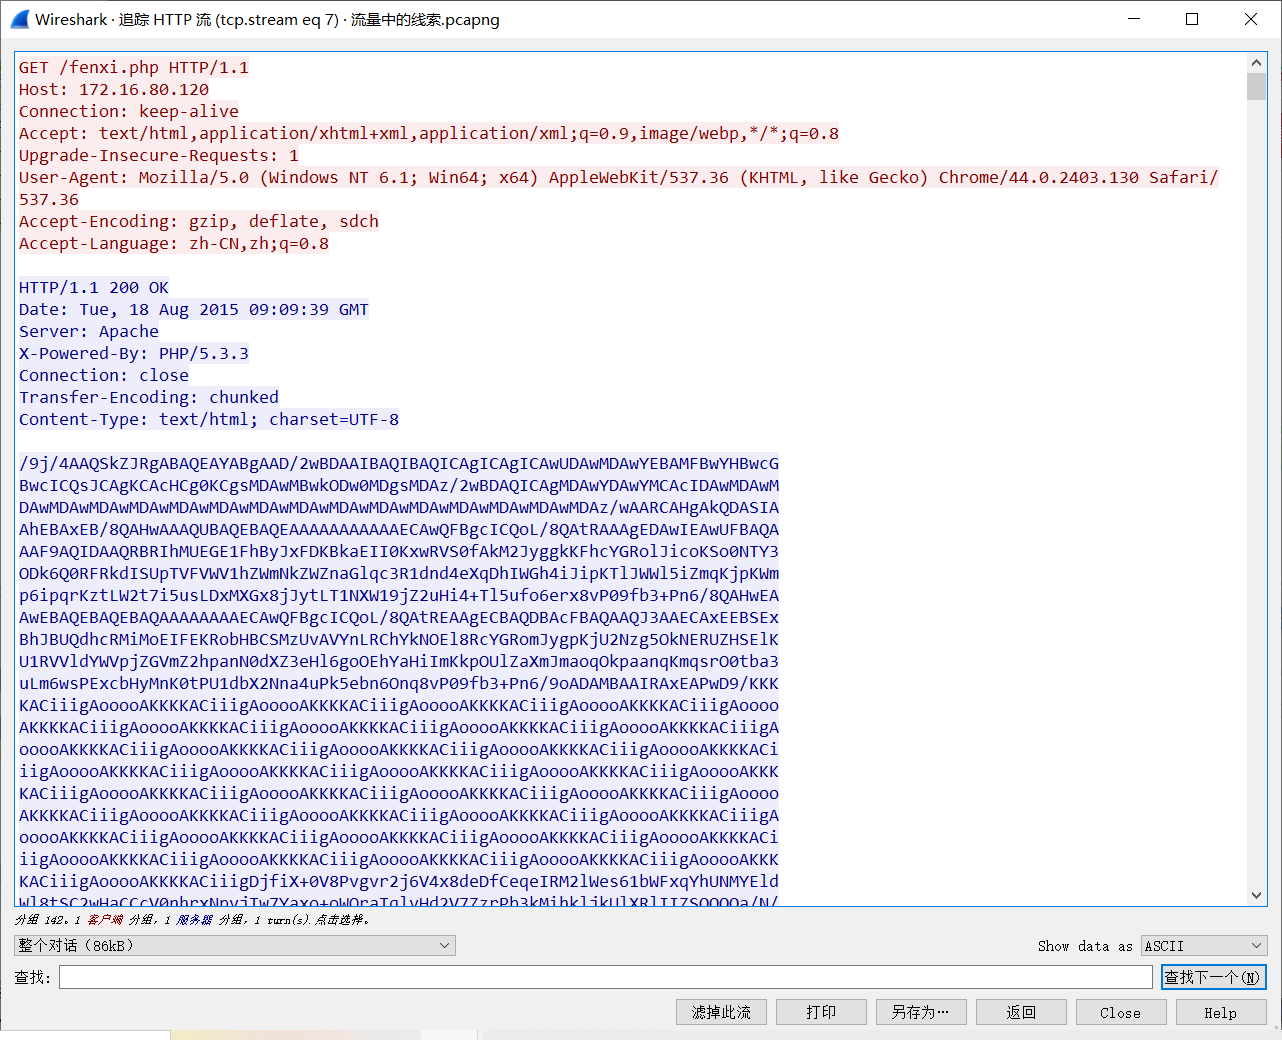The height and width of the screenshot is (1040, 1282).
Task: Maximize the follow stream window
Action: pyautogui.click(x=1192, y=19)
